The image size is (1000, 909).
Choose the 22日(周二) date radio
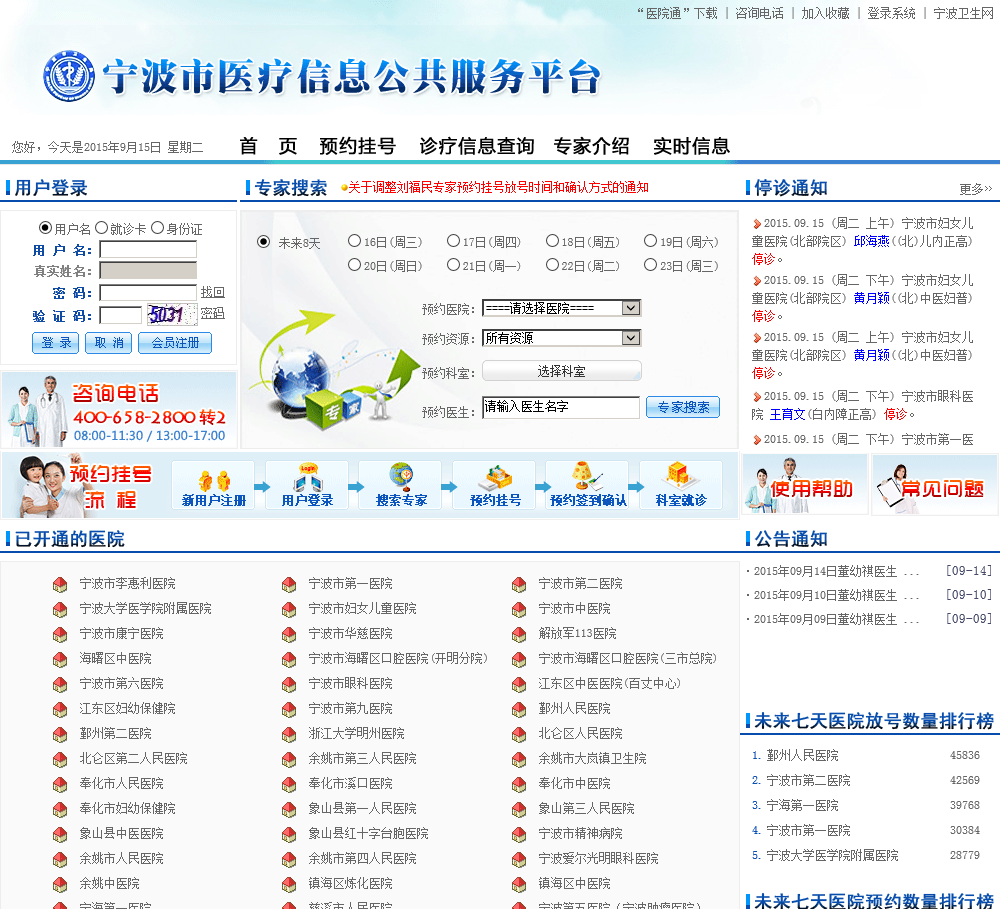(x=552, y=264)
